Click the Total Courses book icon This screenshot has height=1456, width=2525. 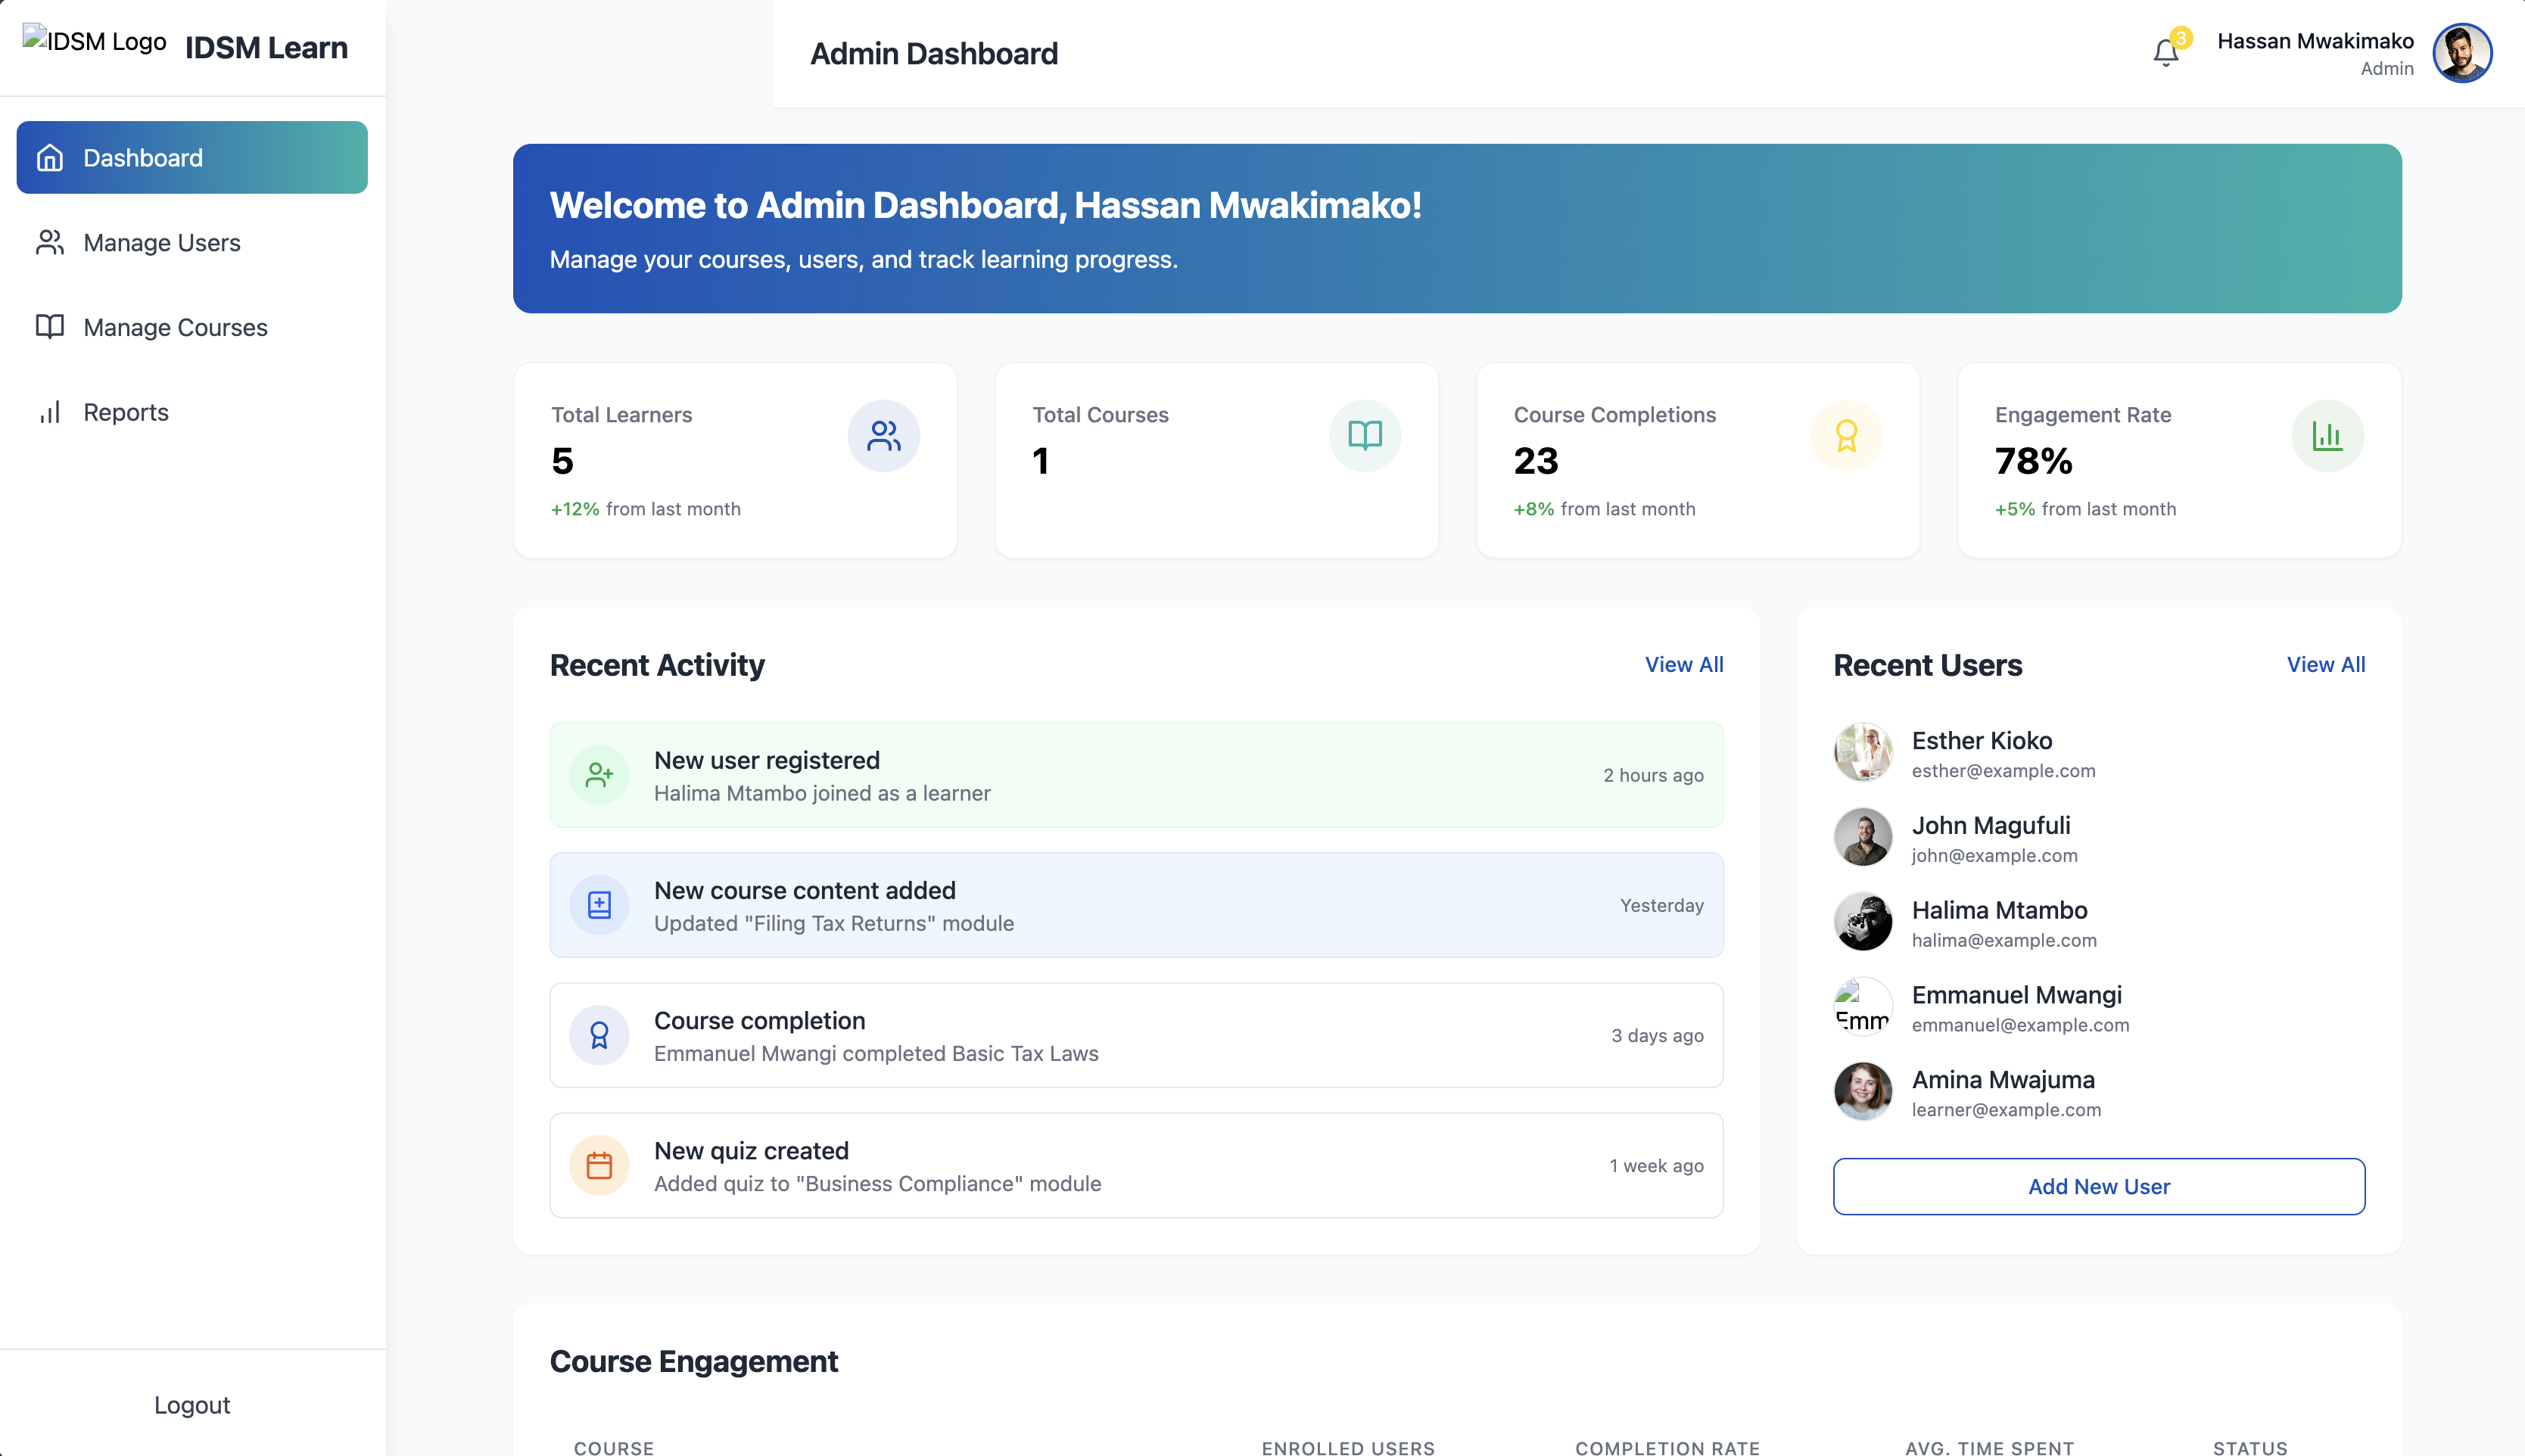click(x=1364, y=436)
